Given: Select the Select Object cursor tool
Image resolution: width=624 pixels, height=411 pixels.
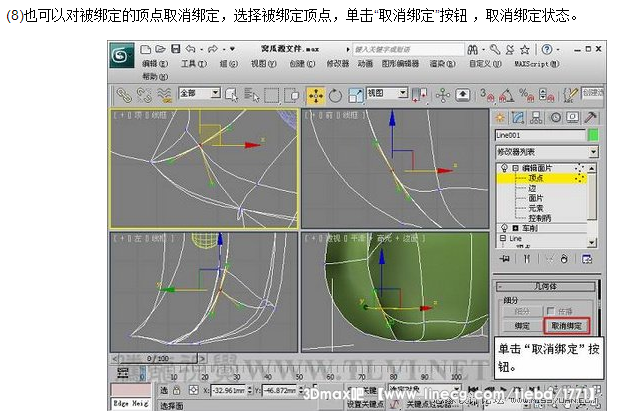Looking at the screenshot, I should point(231,95).
